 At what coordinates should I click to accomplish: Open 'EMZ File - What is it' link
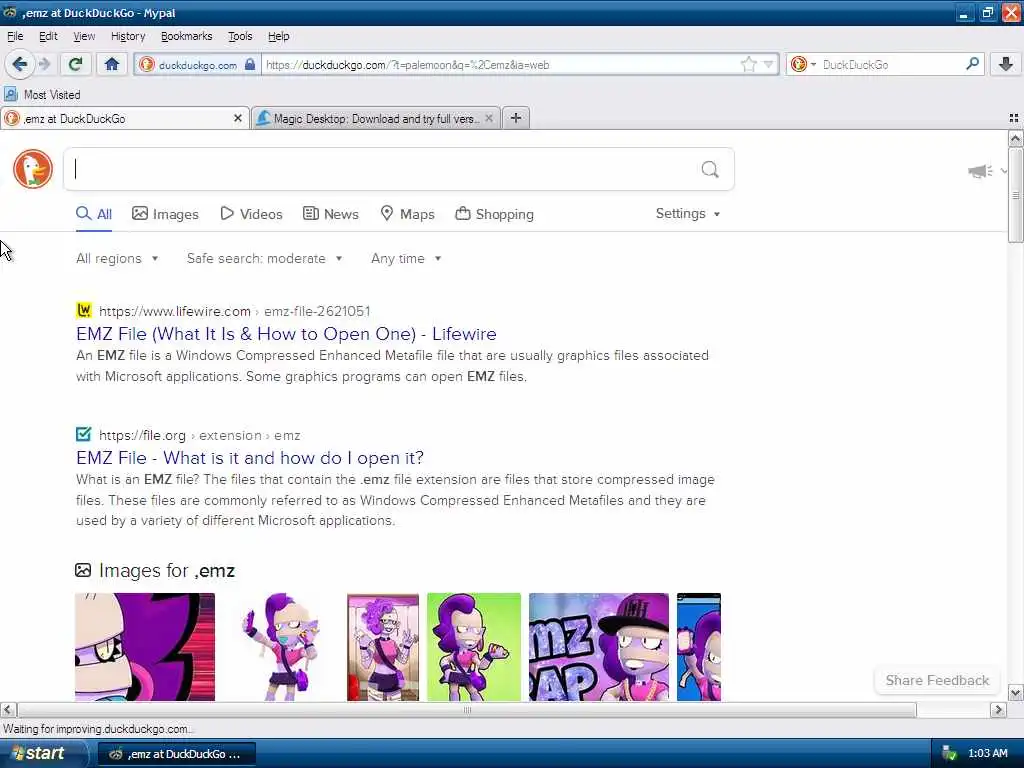click(x=249, y=458)
